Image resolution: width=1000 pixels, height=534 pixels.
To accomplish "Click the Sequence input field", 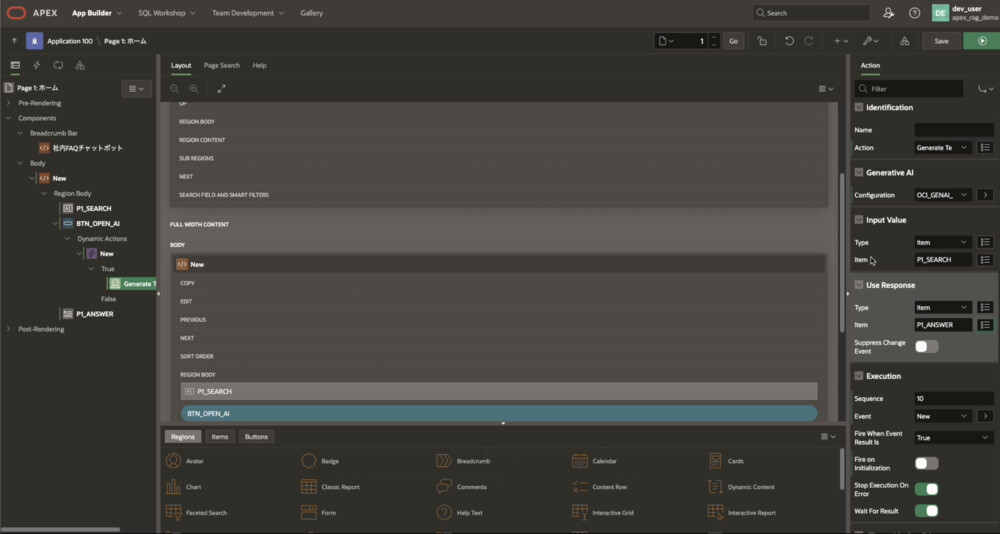I will coord(953,398).
